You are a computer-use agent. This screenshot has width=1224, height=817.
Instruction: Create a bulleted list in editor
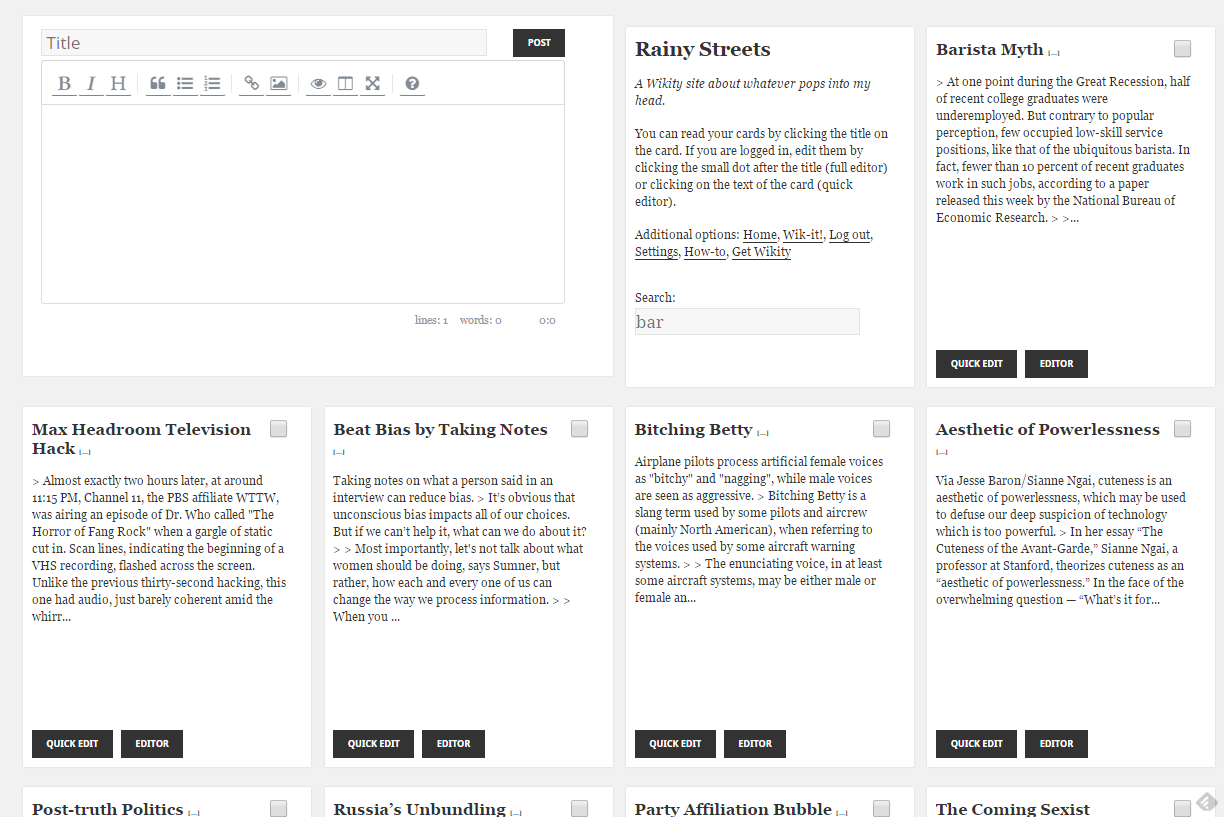[x=185, y=84]
